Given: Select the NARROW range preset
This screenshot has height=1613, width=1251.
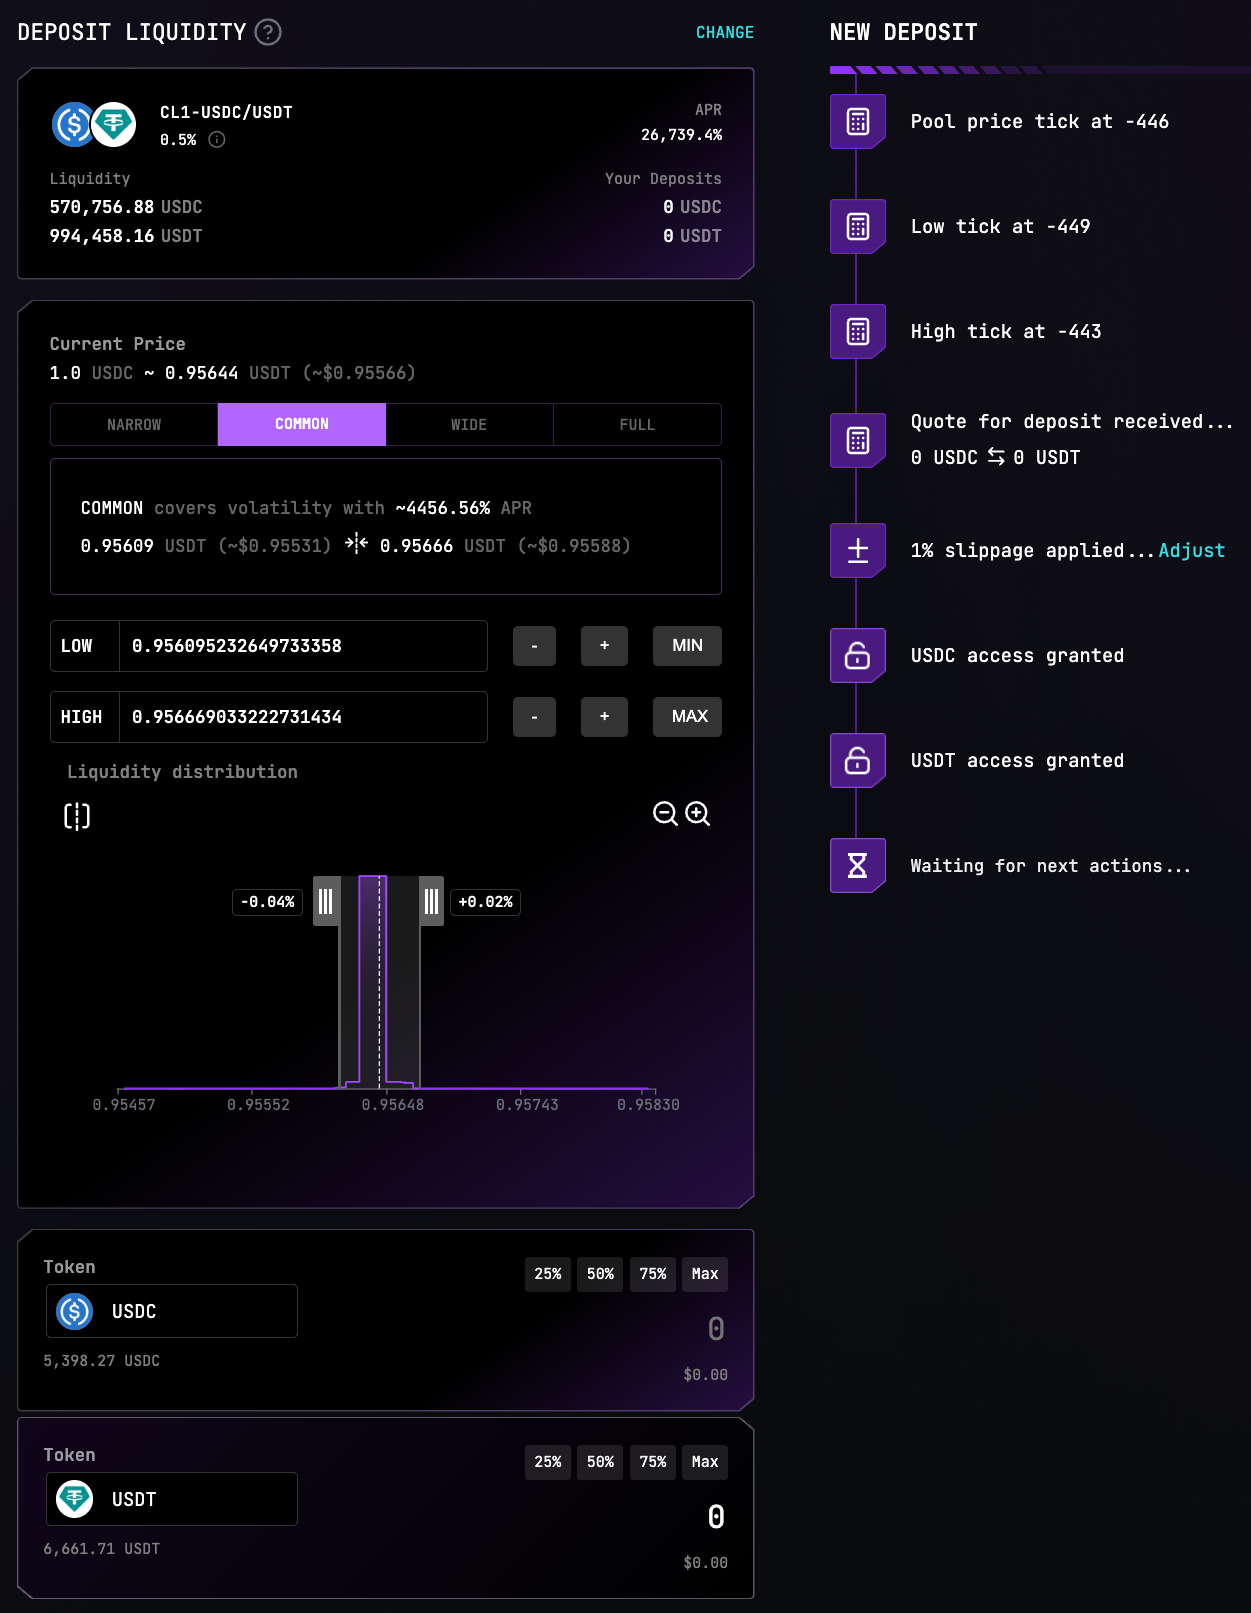Looking at the screenshot, I should click(134, 425).
